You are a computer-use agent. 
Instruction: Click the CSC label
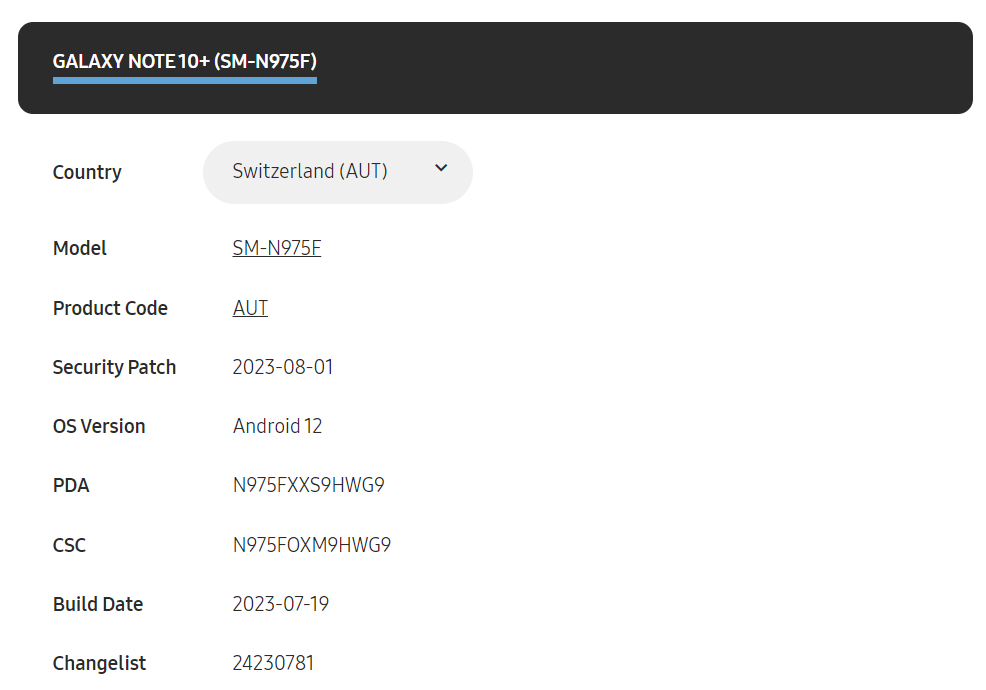(70, 545)
